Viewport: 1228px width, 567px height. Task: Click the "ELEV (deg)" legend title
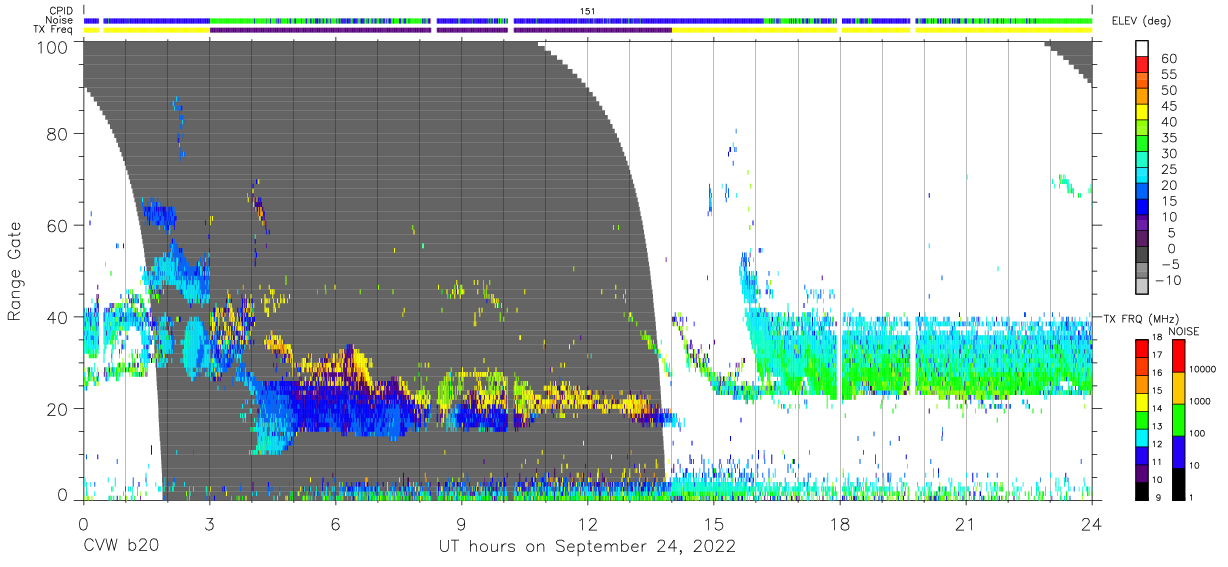[1141, 22]
